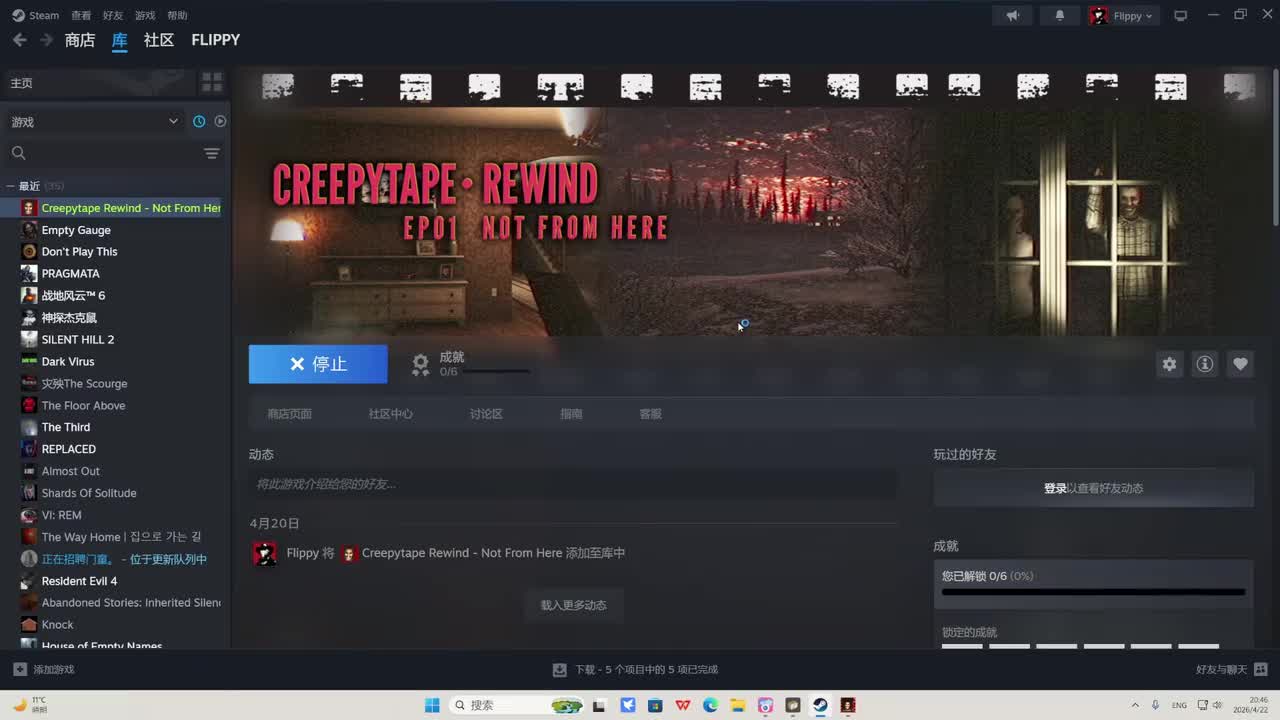1280x720 pixels.
Task: Open FLIPPY profile tab
Action: [216, 40]
